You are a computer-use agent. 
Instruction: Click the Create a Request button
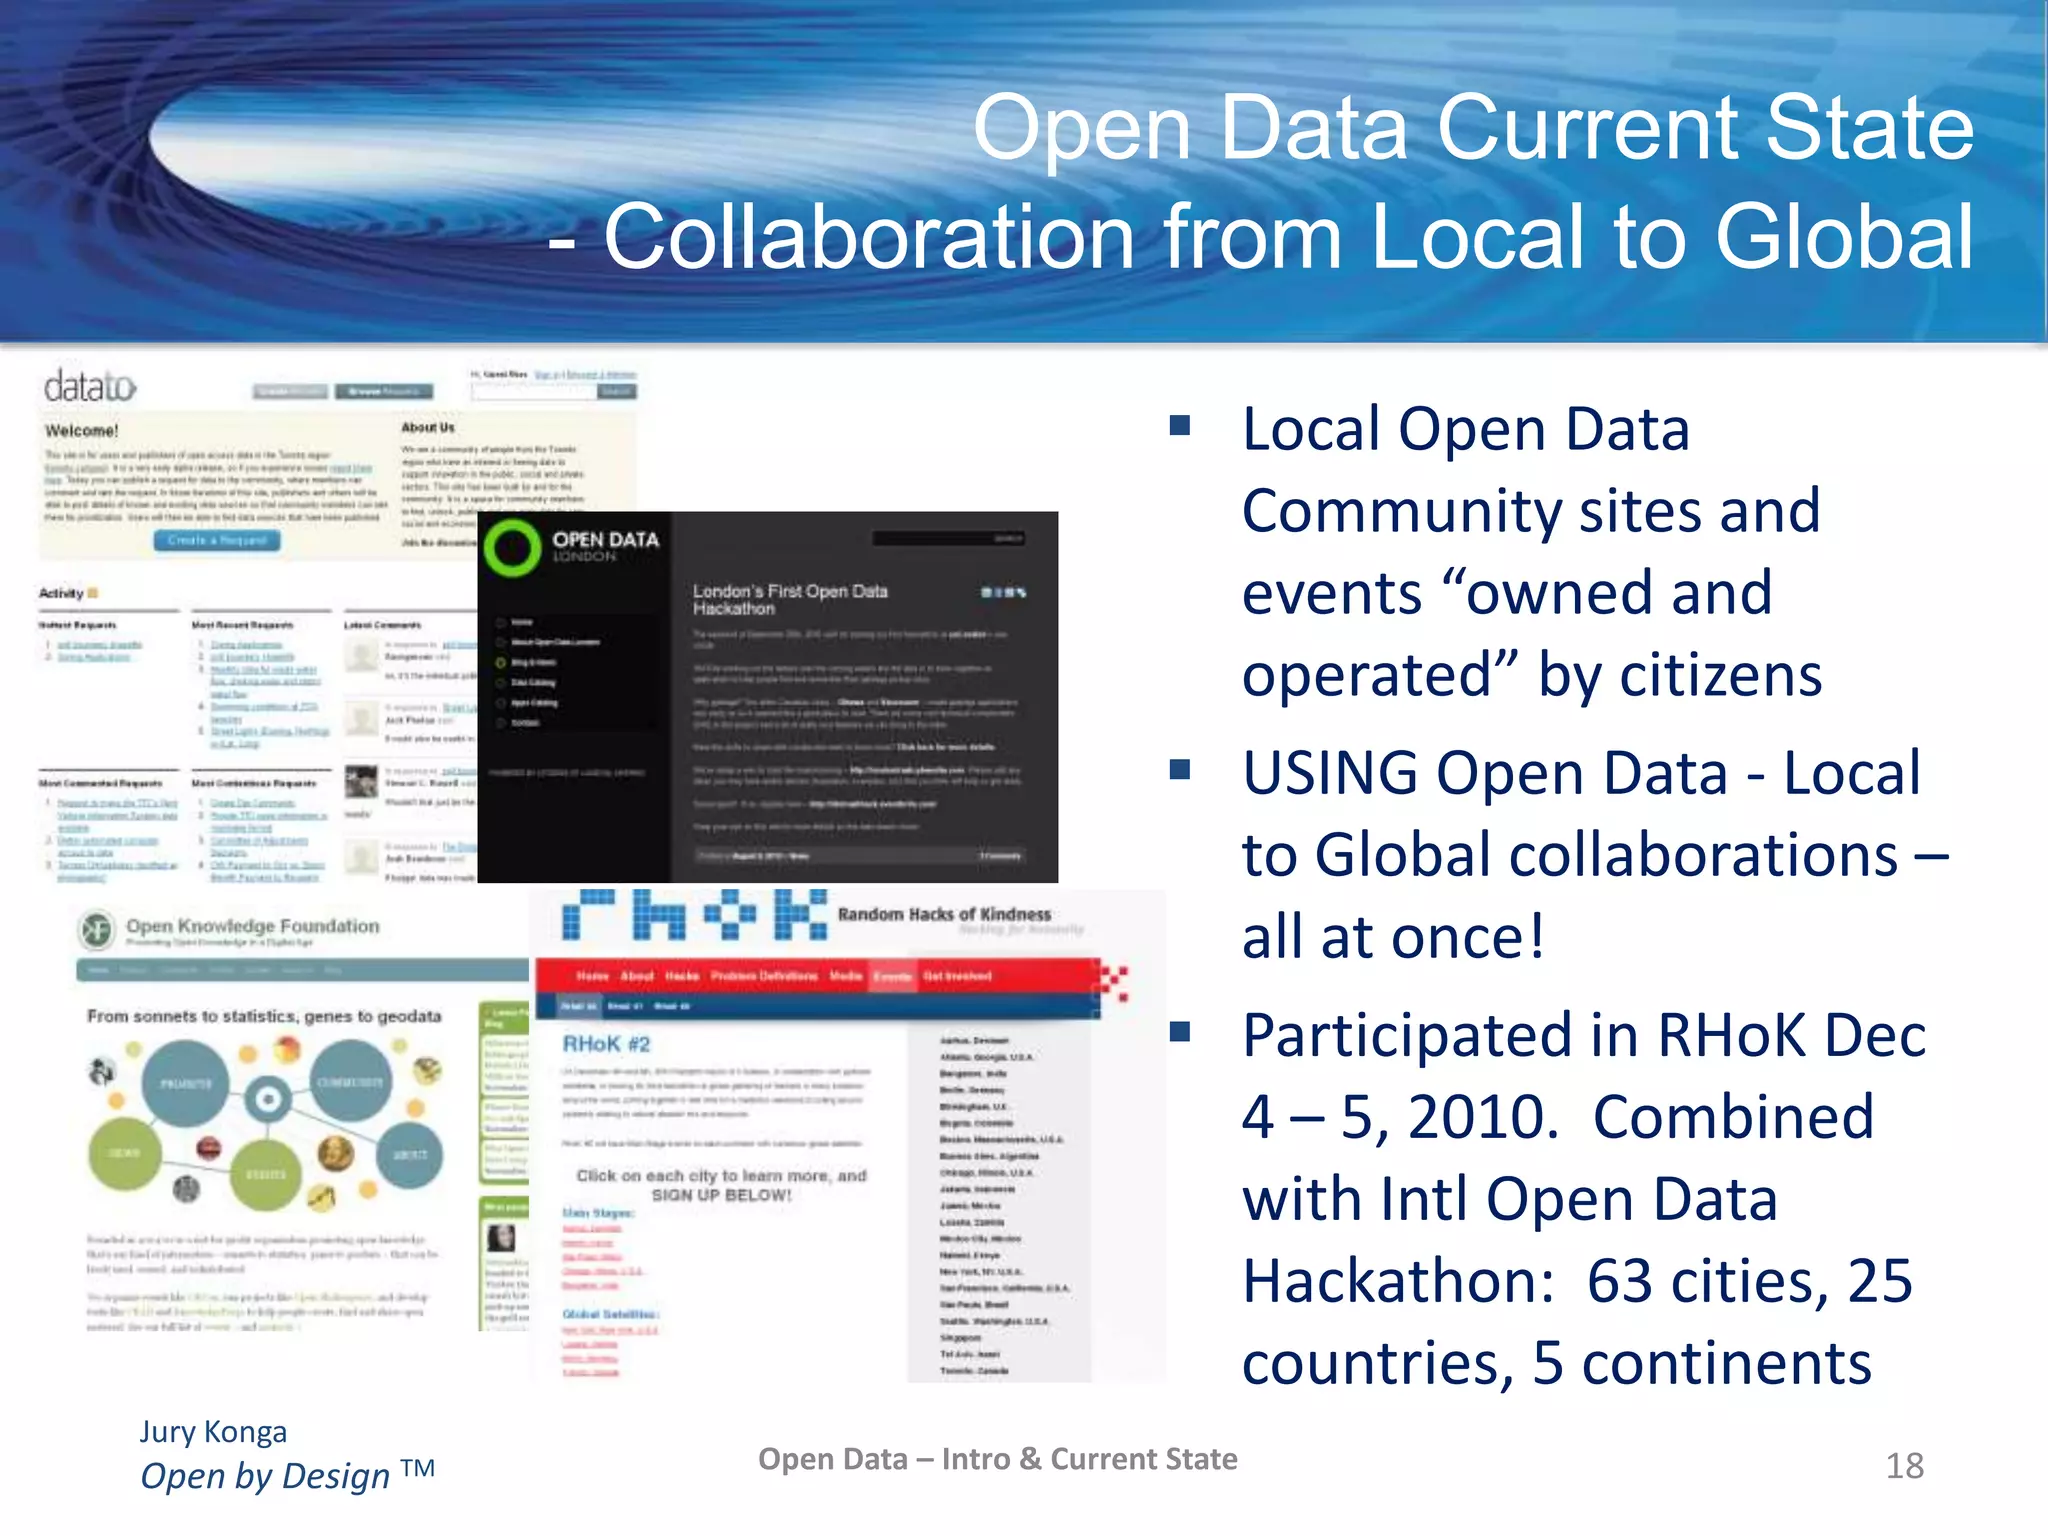[217, 540]
